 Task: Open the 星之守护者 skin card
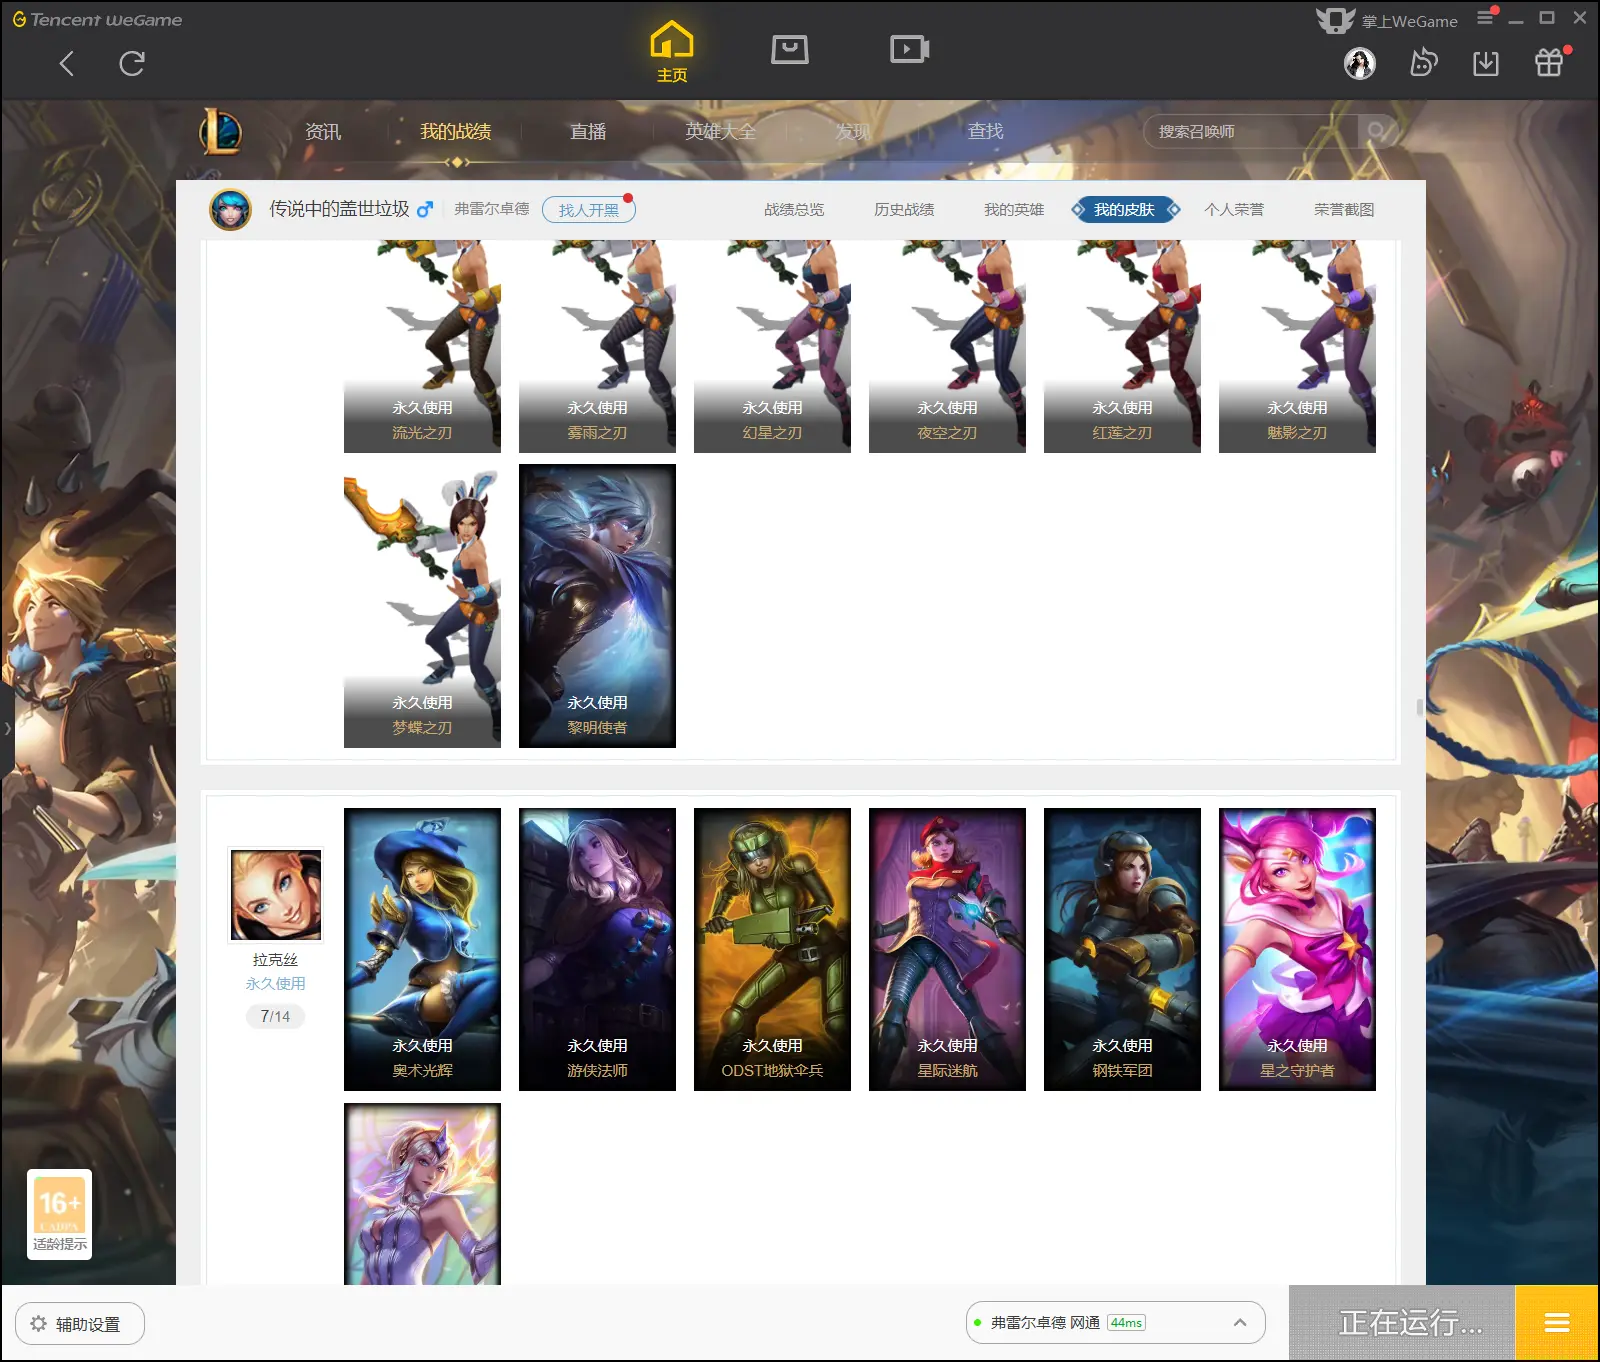click(x=1297, y=949)
